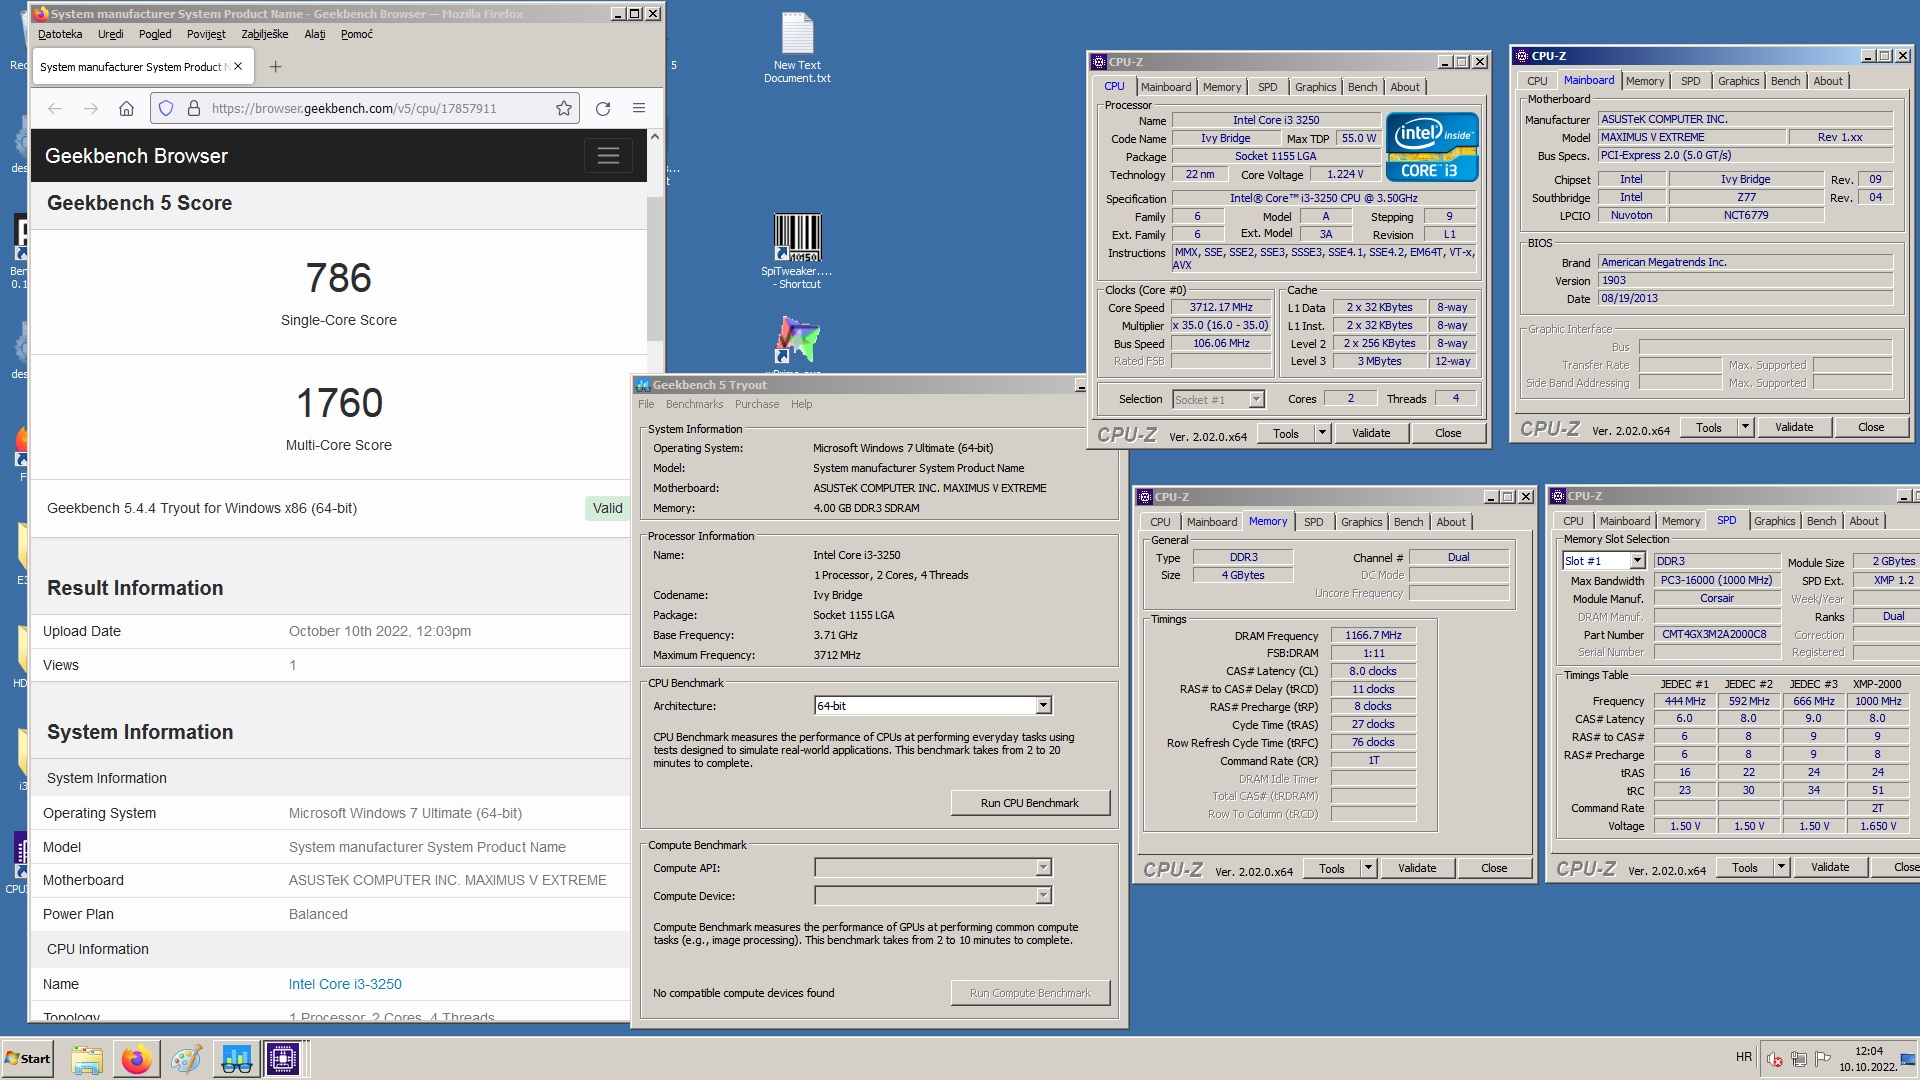Open the Purchase menu in Geekbench
1920x1080 pixels.
(x=757, y=404)
